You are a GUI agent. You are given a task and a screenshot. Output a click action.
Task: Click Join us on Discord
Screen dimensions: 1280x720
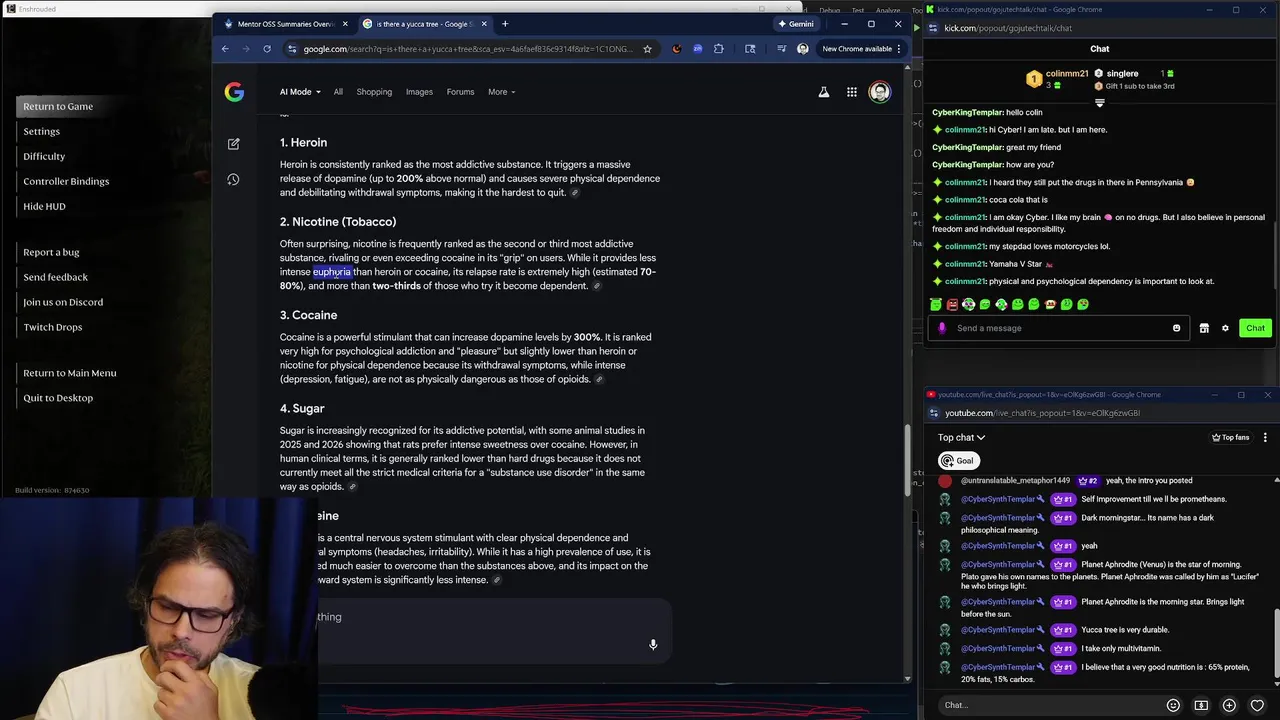(63, 302)
